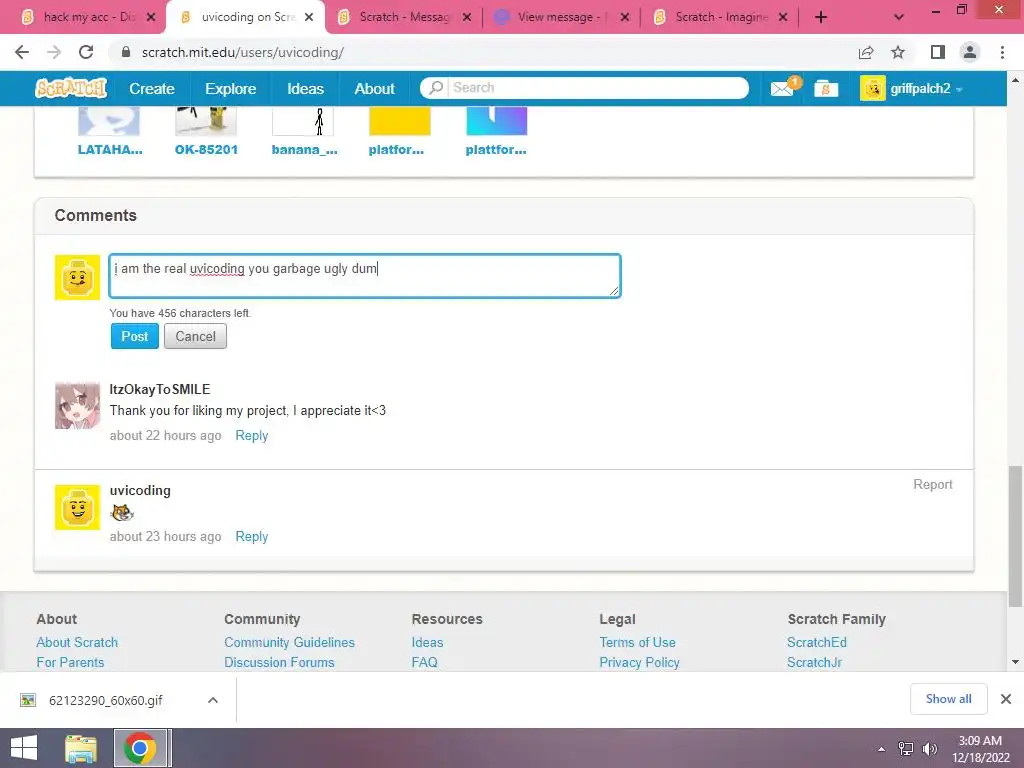Image resolution: width=1024 pixels, height=768 pixels.
Task: Open the Ideas navbar item
Action: click(305, 89)
